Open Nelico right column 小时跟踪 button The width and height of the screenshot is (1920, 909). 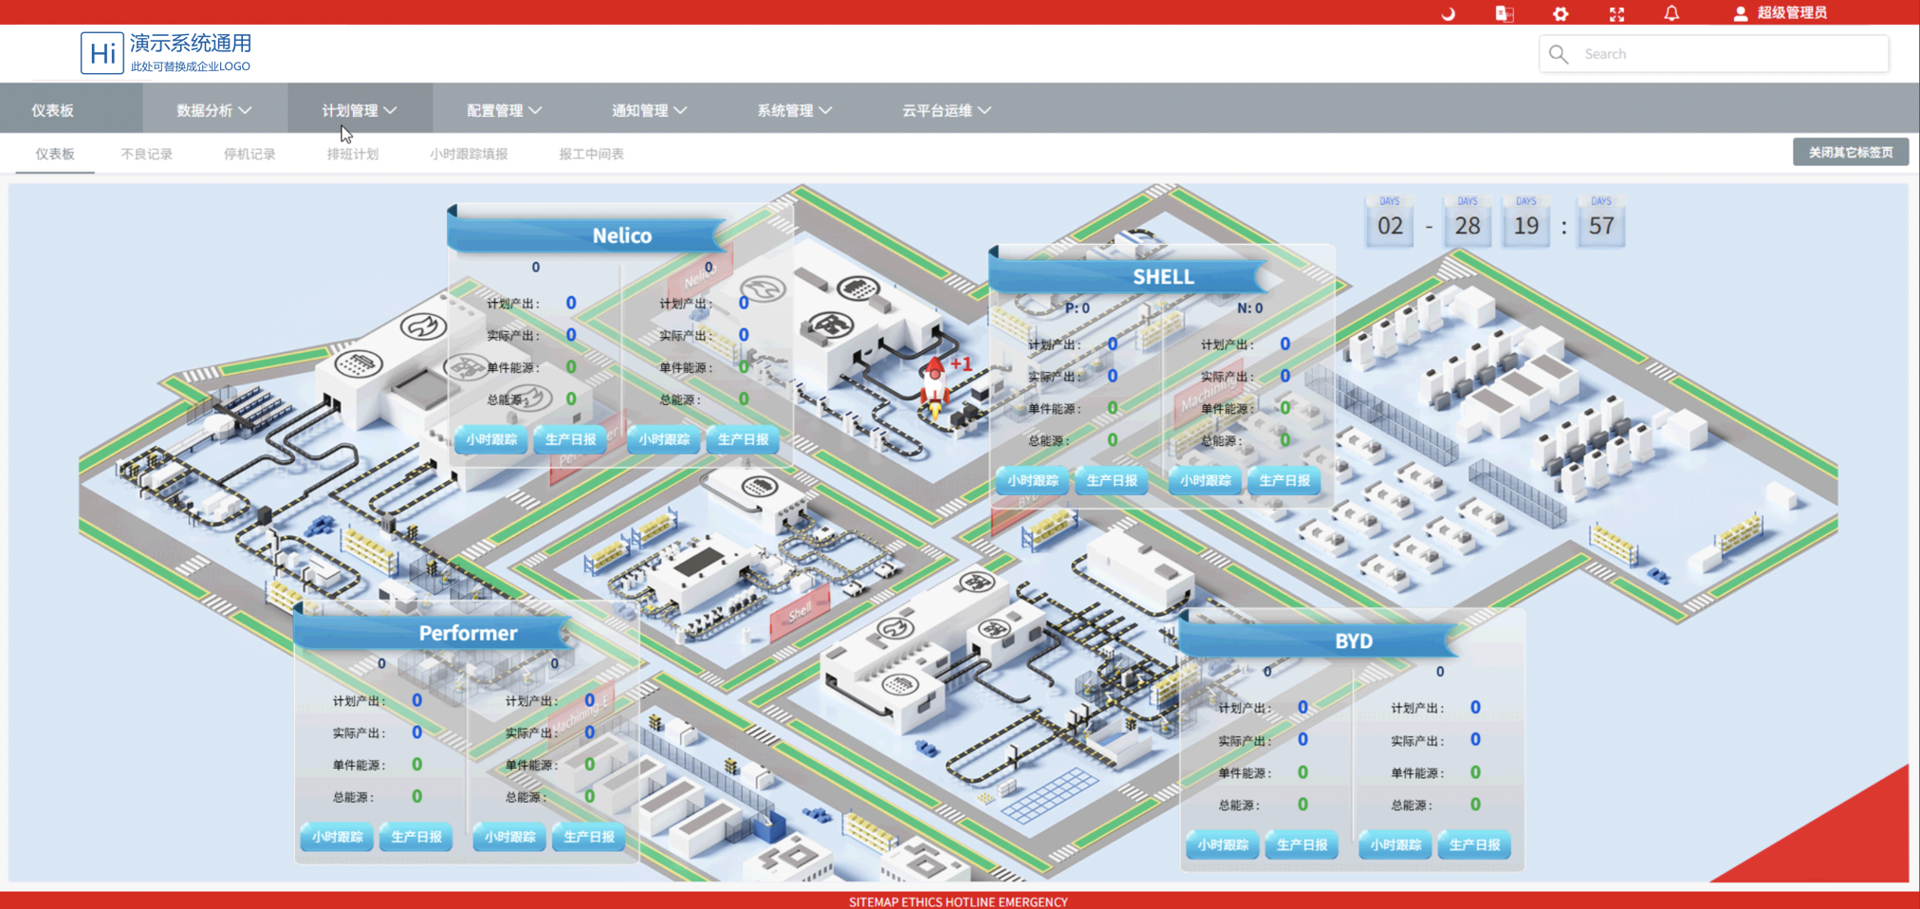click(x=664, y=440)
